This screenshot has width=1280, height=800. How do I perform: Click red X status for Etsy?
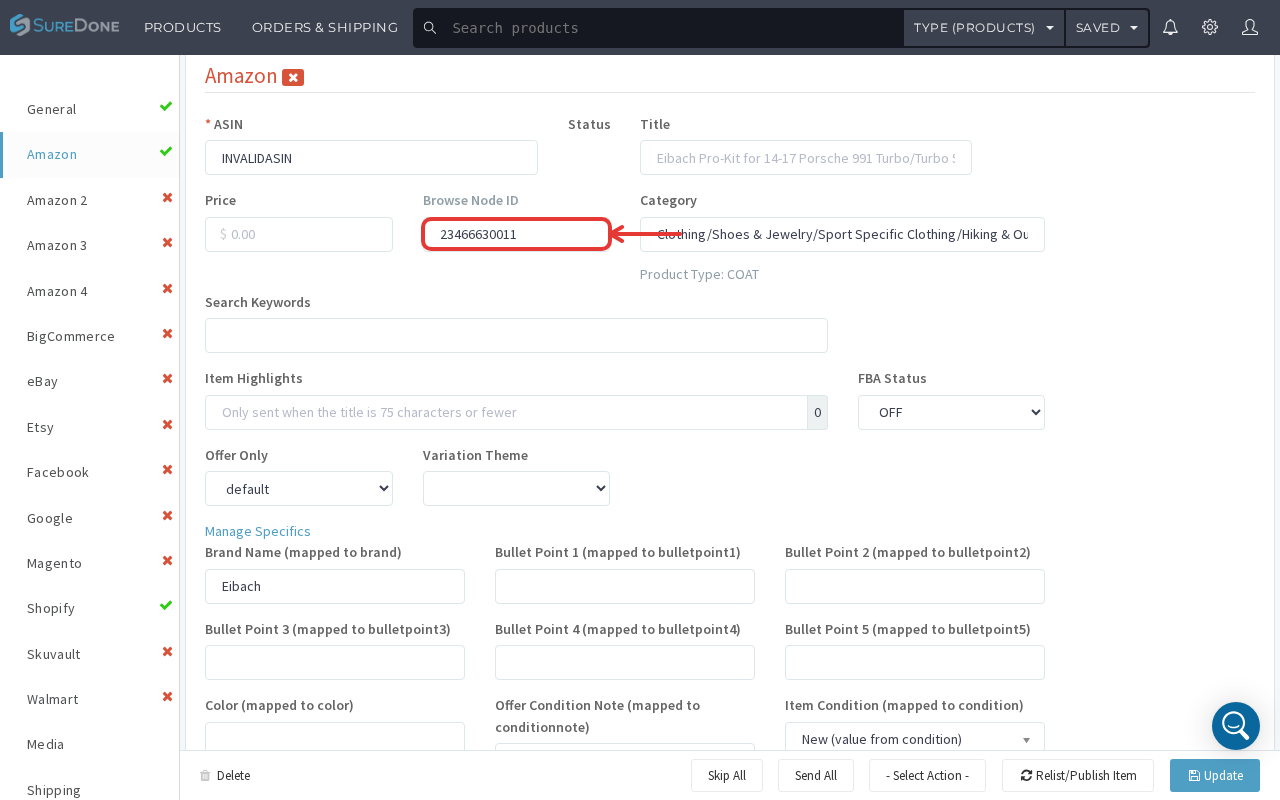coord(167,425)
